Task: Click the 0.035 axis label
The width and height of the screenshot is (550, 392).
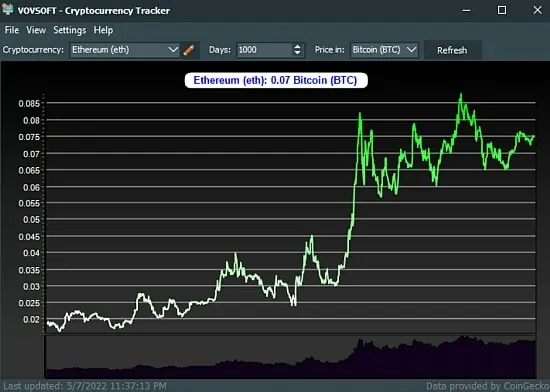Action: coord(29,270)
